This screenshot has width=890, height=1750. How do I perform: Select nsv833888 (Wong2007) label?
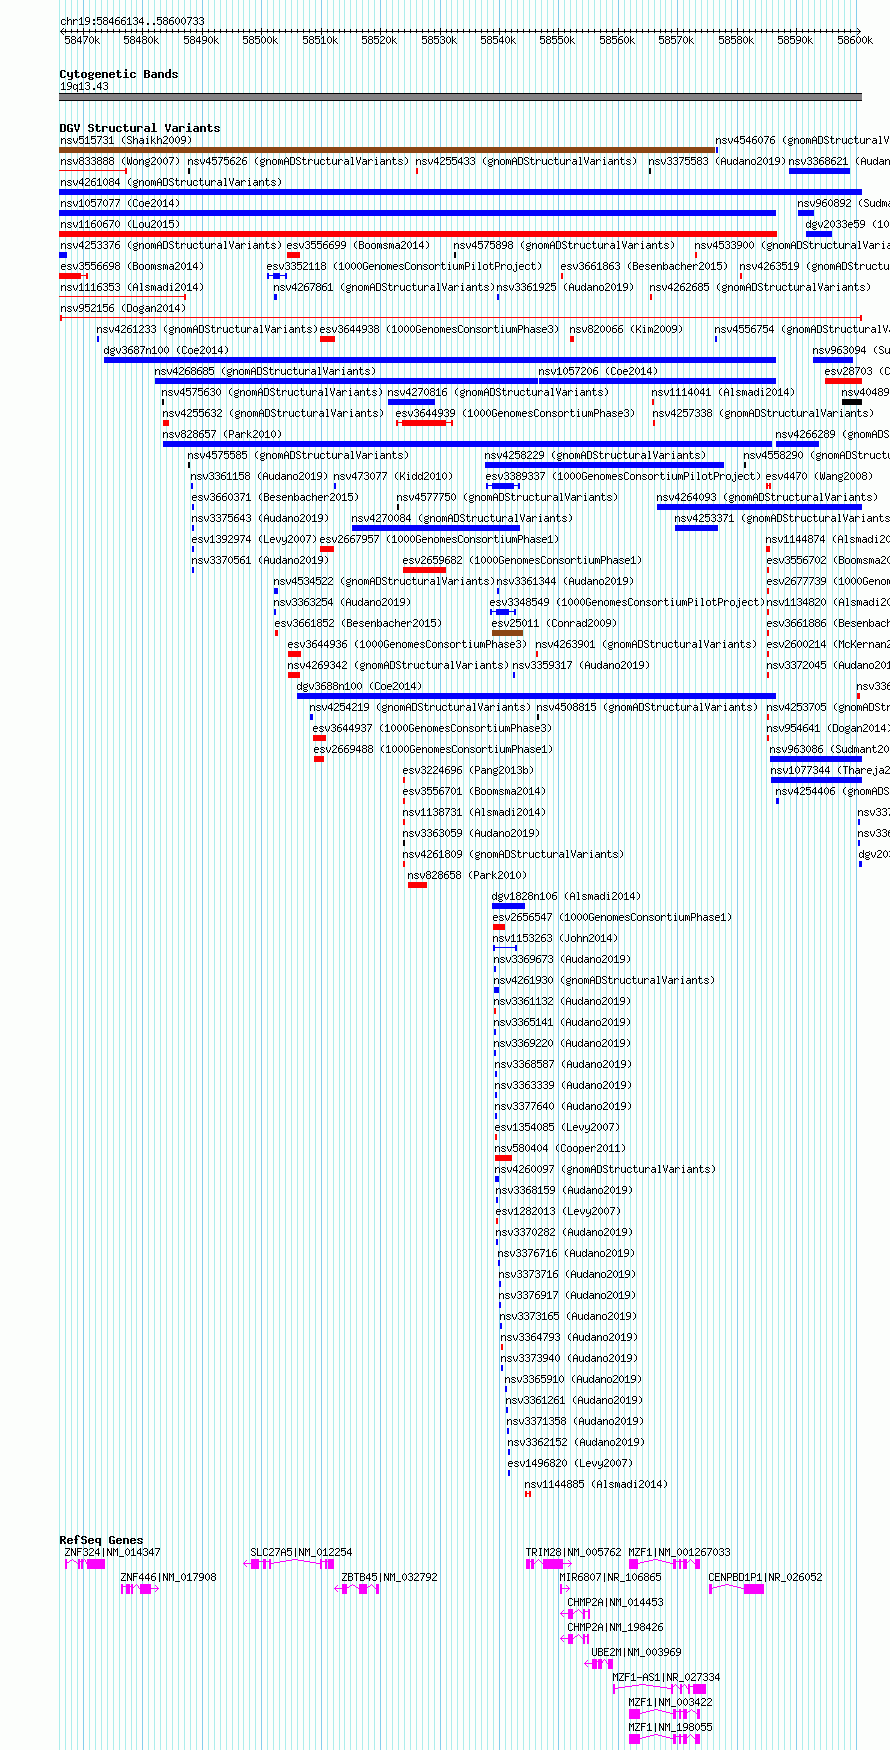(x=120, y=161)
